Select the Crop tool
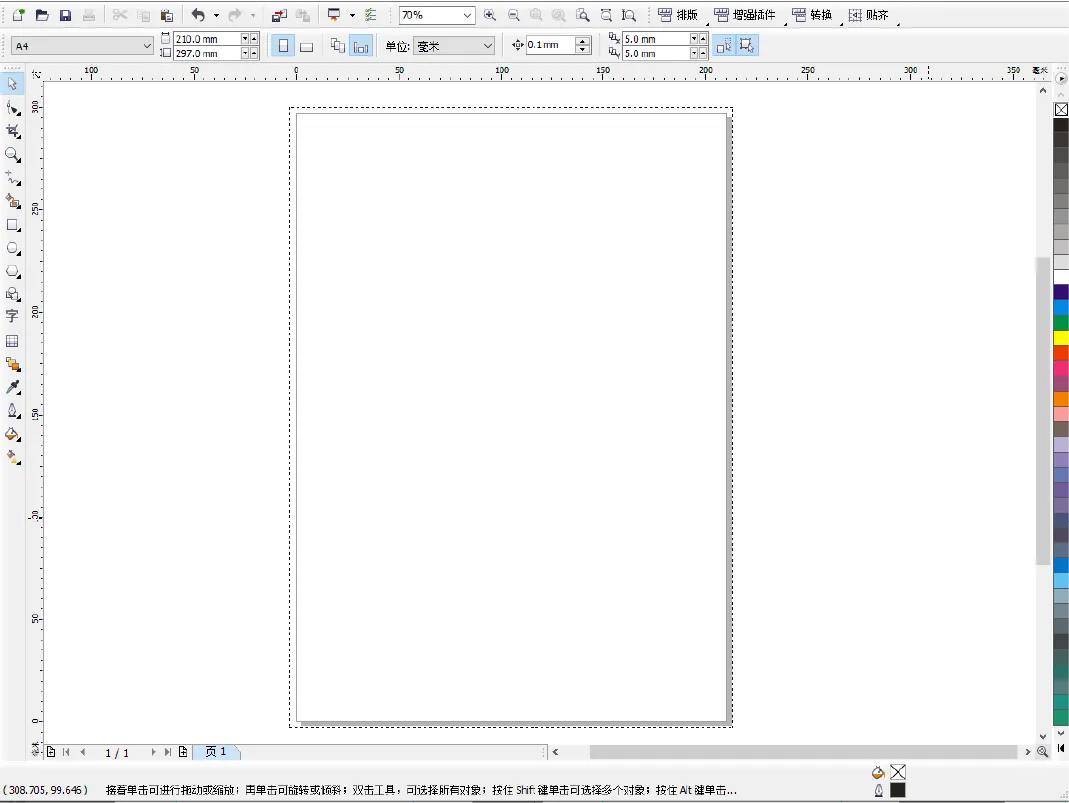The height and width of the screenshot is (803, 1069). (12, 131)
